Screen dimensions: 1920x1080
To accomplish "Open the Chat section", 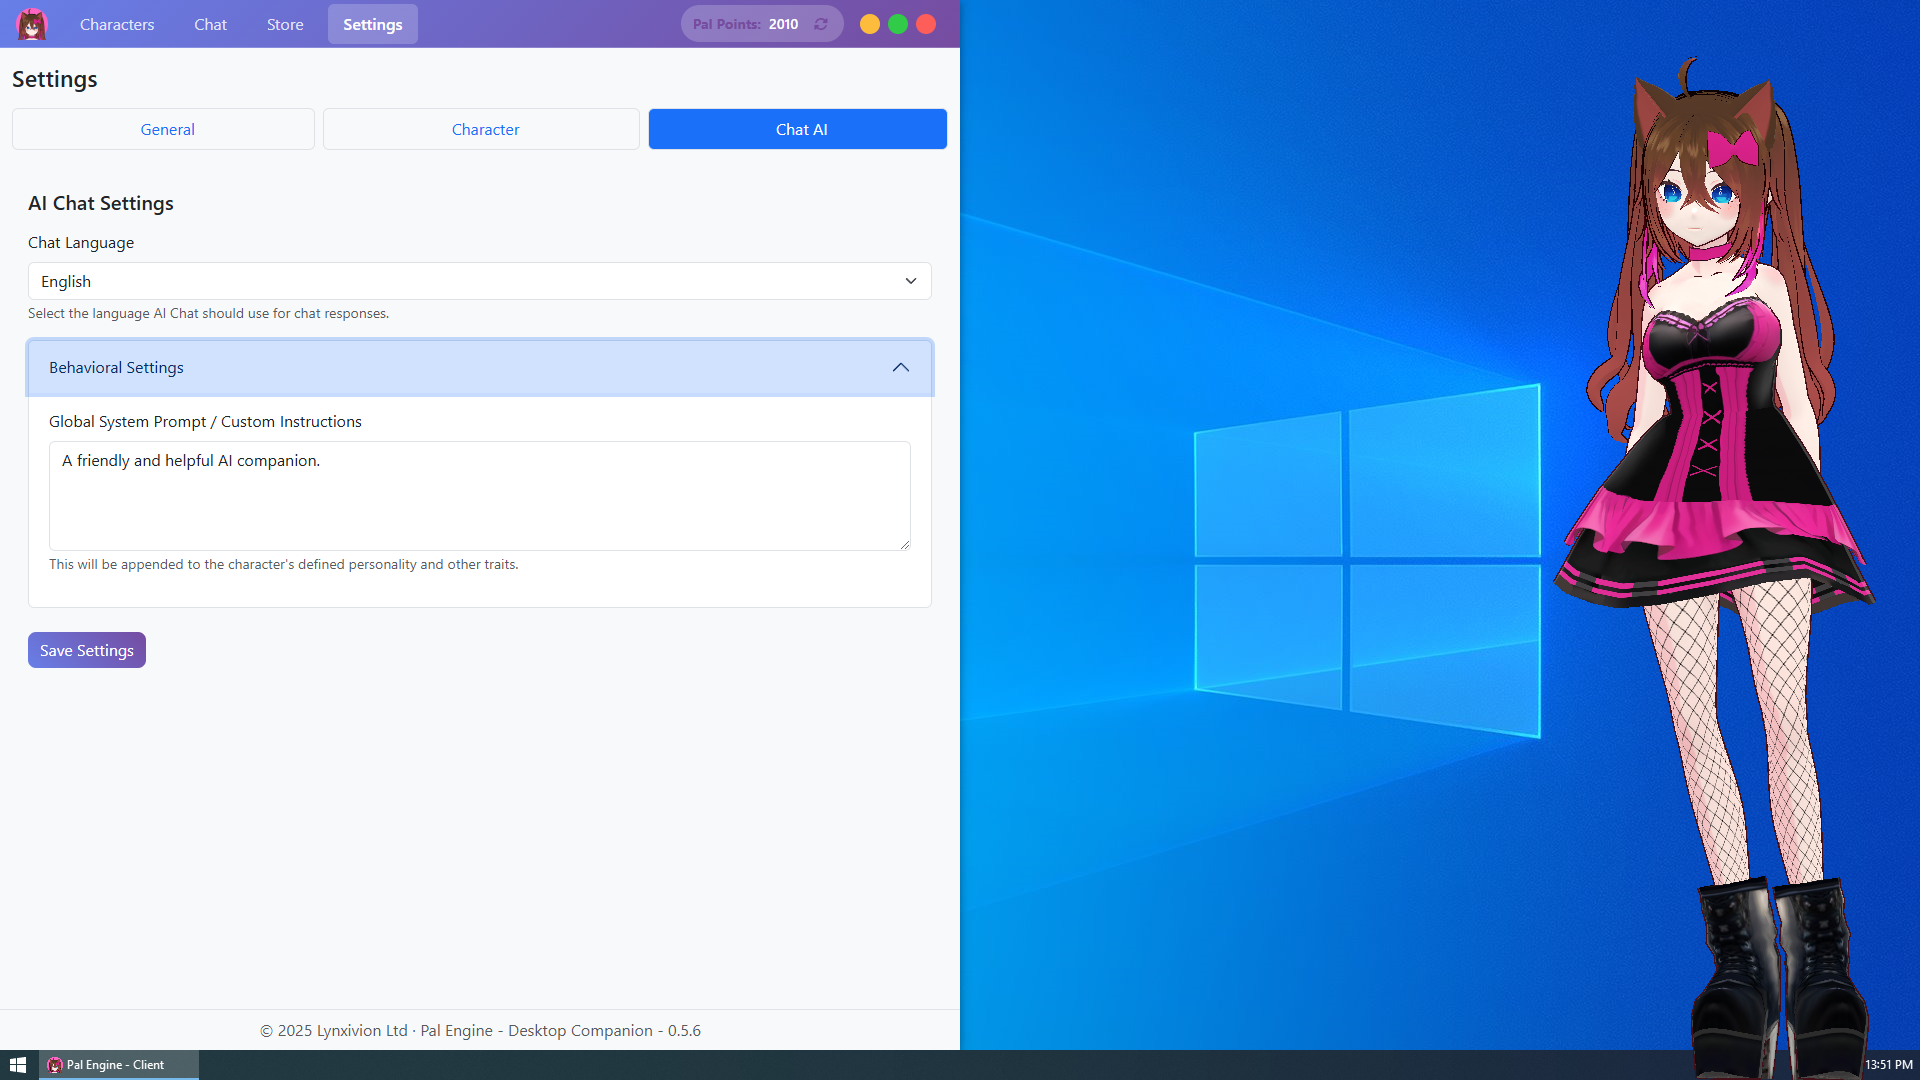I will tap(210, 23).
